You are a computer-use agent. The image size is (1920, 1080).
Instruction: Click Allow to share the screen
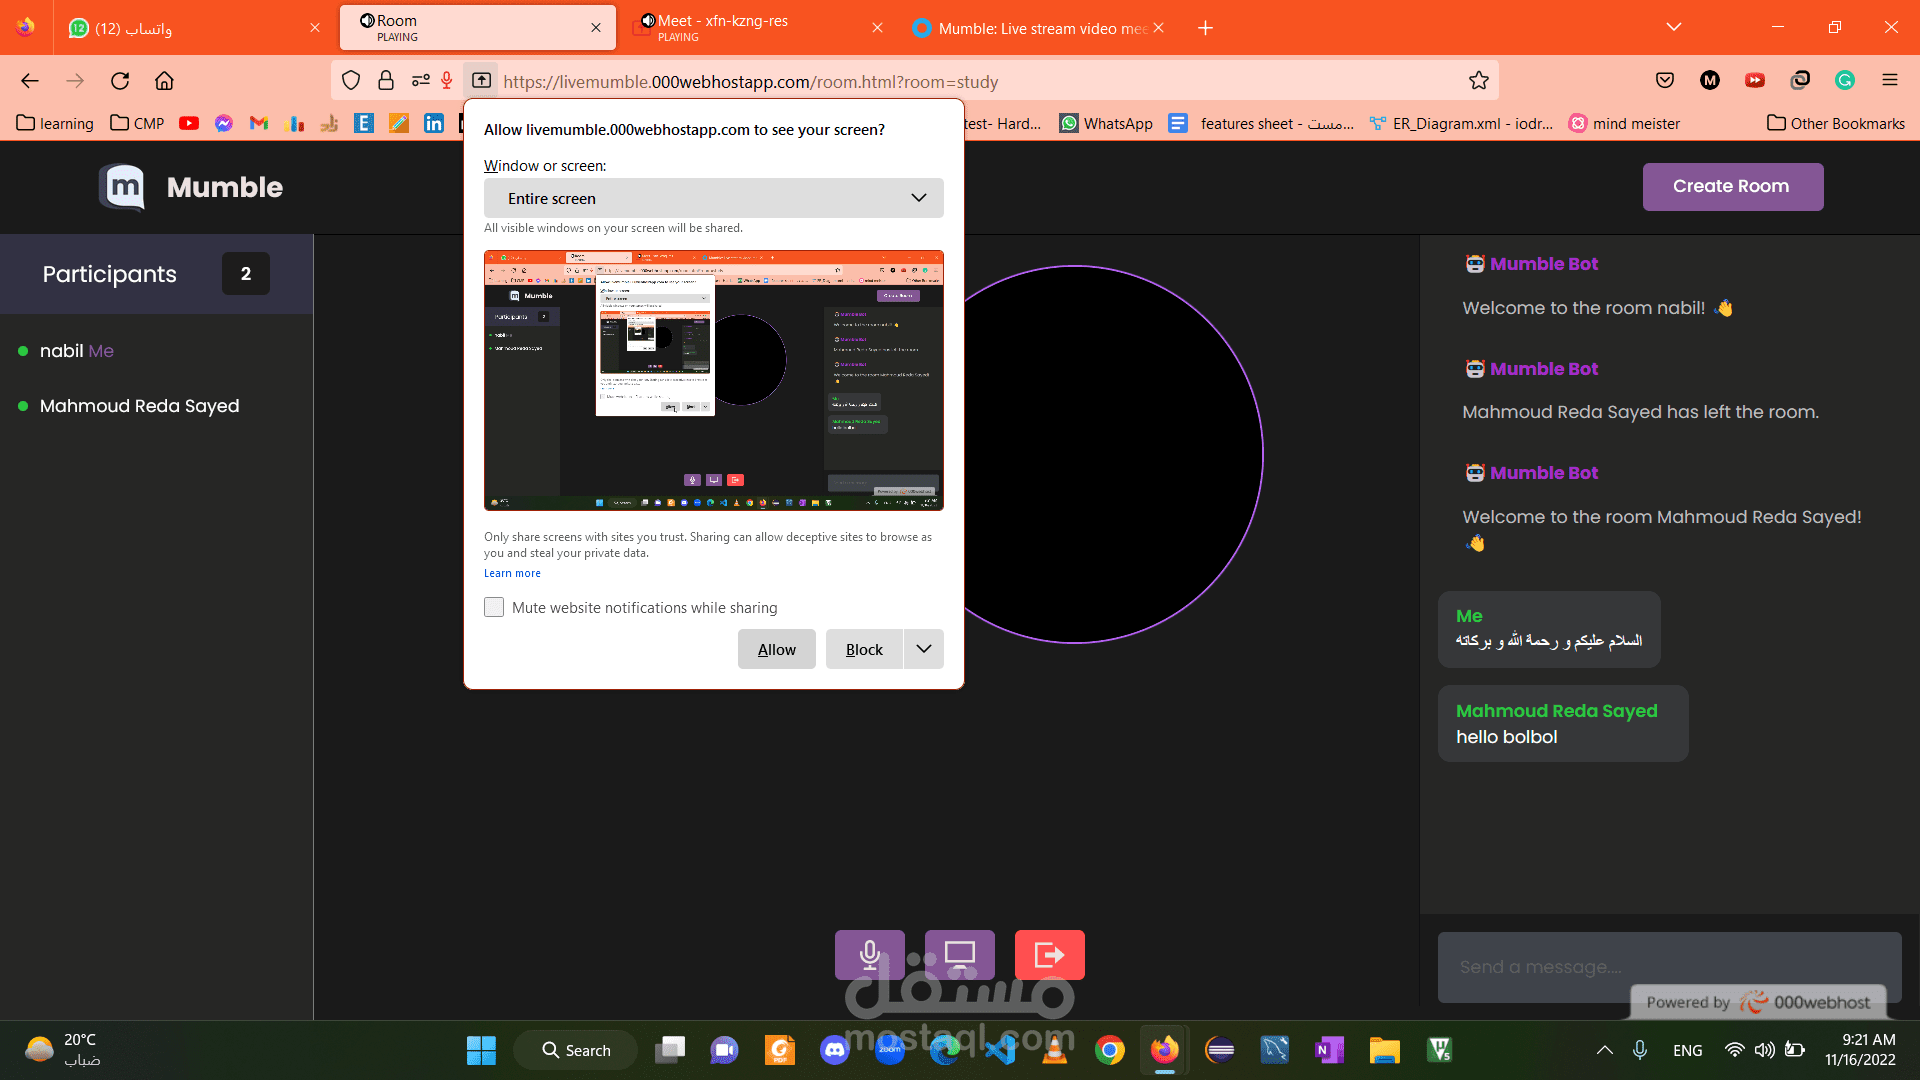coord(776,649)
